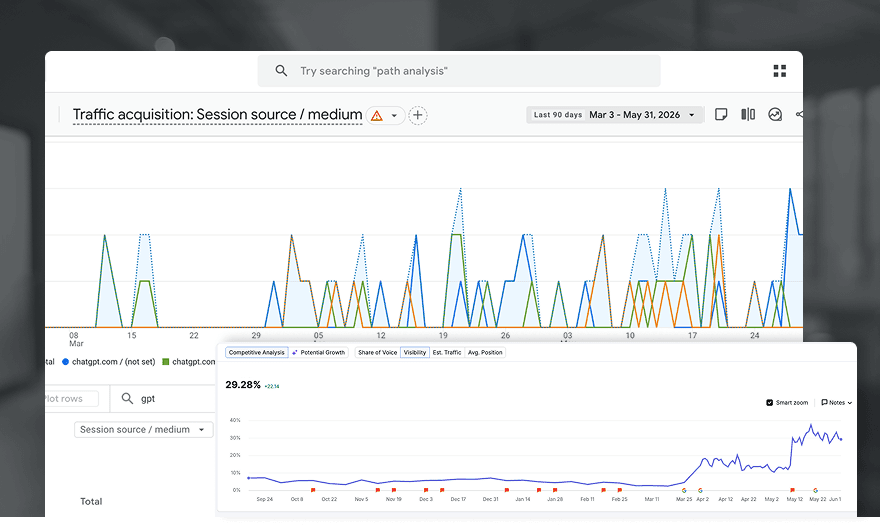Open the Insights trend icon in the report toolbar
Image resolution: width=880 pixels, height=526 pixels.
pos(775,115)
